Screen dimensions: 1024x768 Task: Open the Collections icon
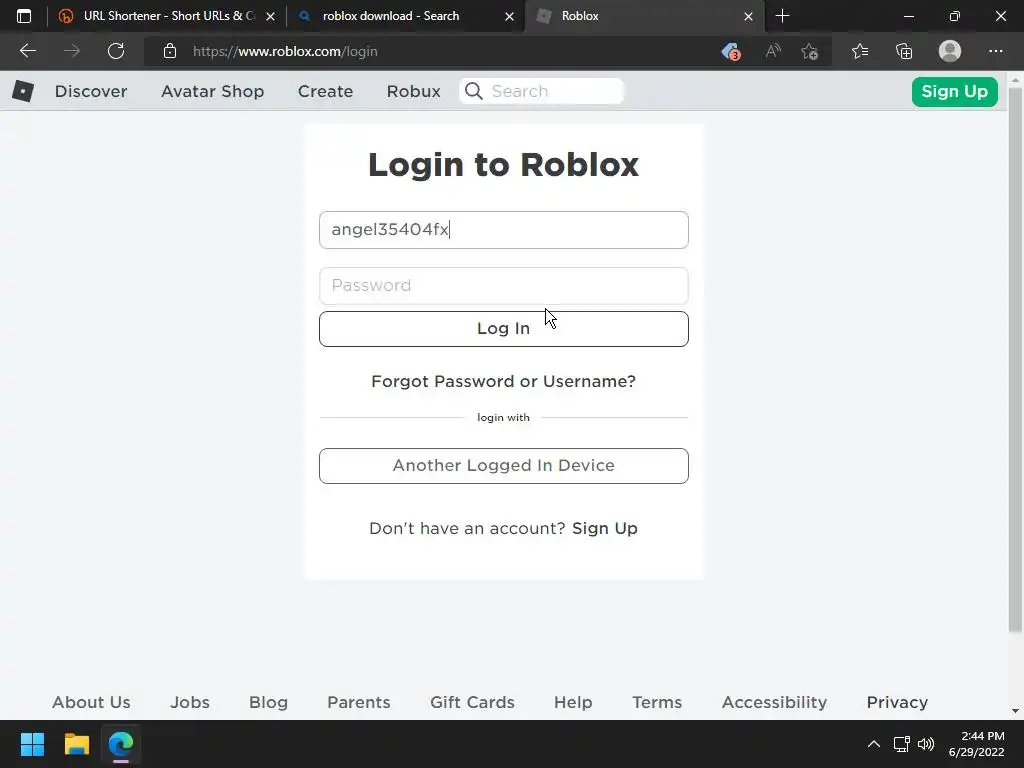tap(904, 51)
